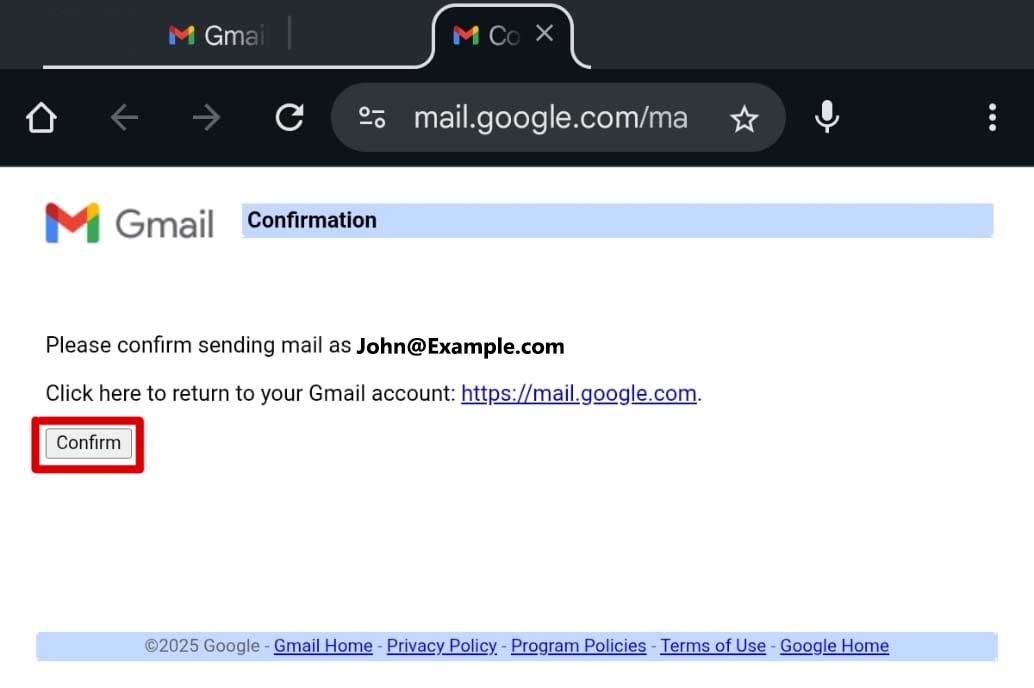
Task: Tap the browser home icon
Action: click(41, 118)
